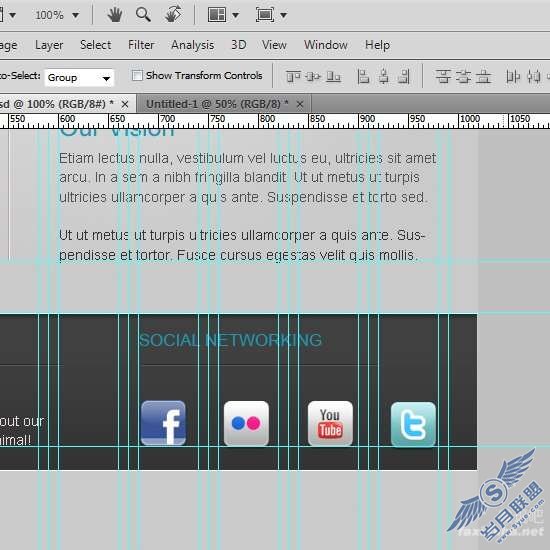Click the Facebook icon on canvas
The image size is (550, 550).
pyautogui.click(x=163, y=423)
